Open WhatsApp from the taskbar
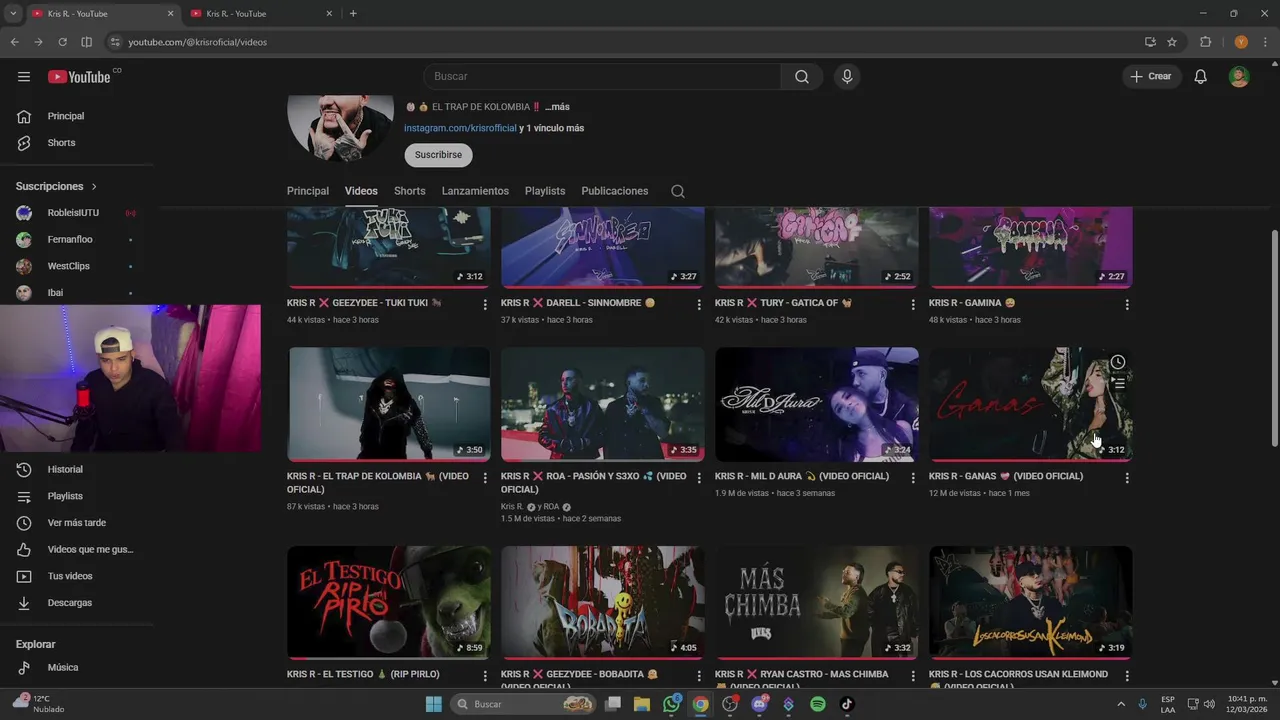This screenshot has height=720, width=1280. point(671,704)
